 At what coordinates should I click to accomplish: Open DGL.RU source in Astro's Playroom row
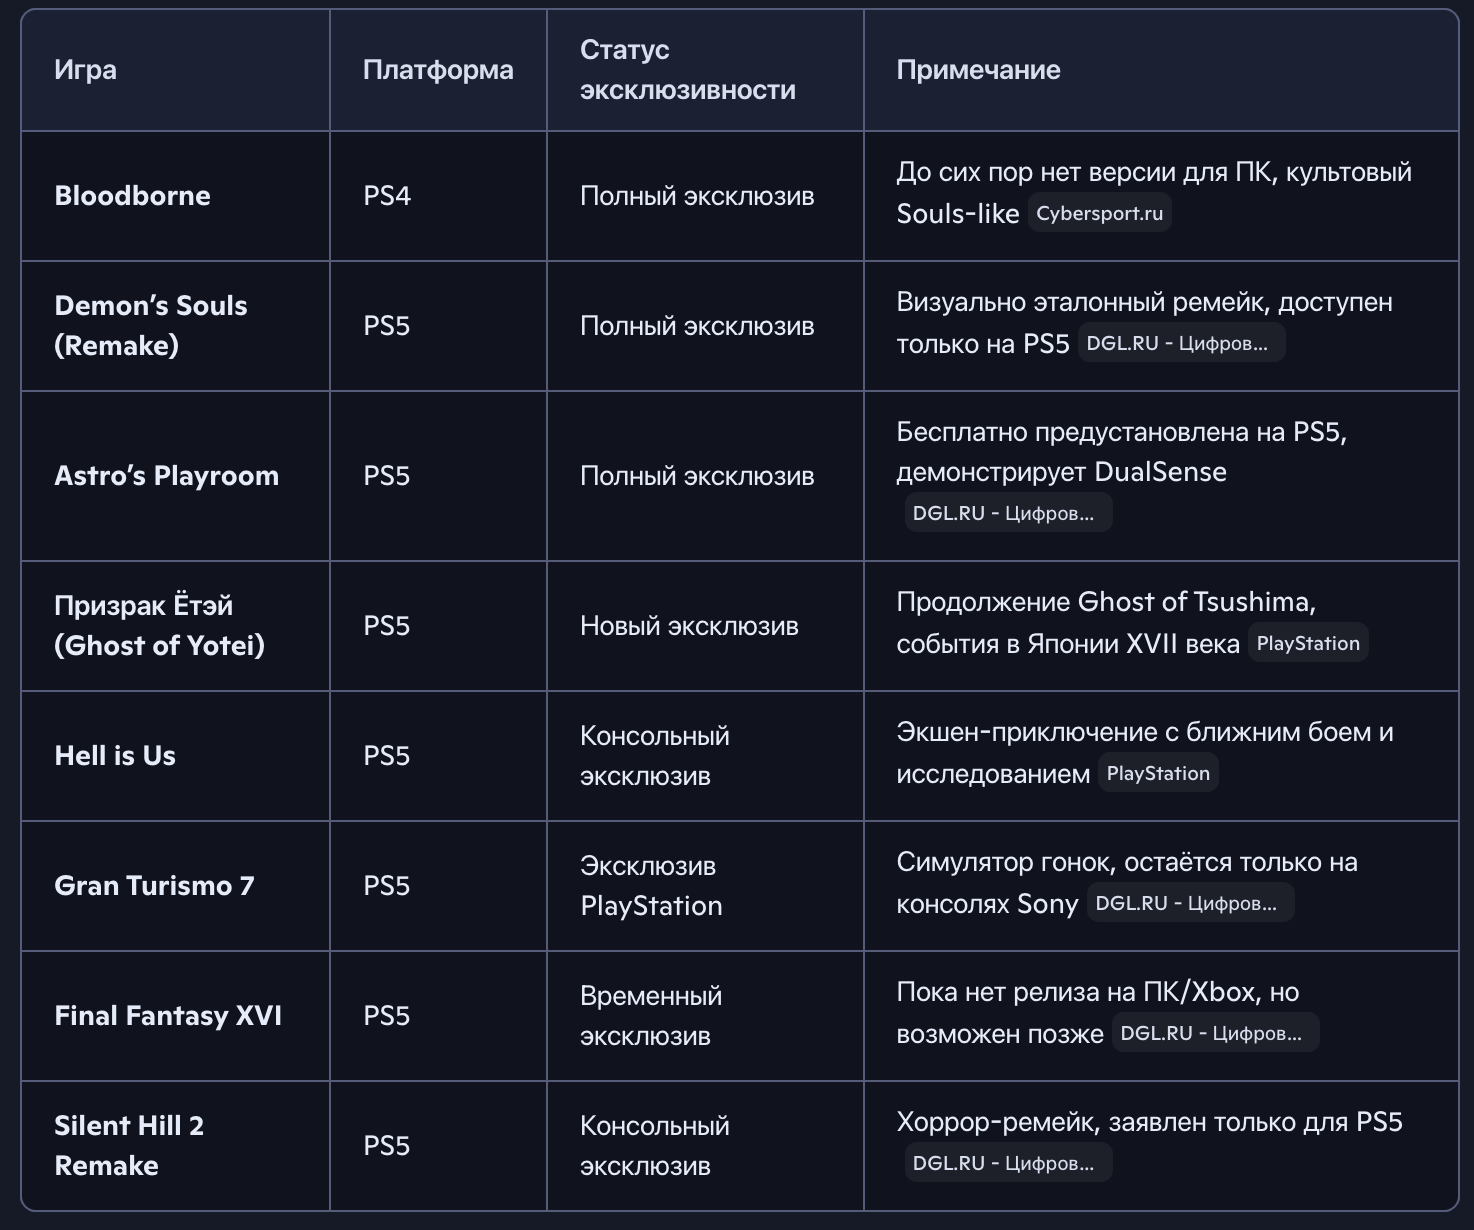click(x=1007, y=513)
